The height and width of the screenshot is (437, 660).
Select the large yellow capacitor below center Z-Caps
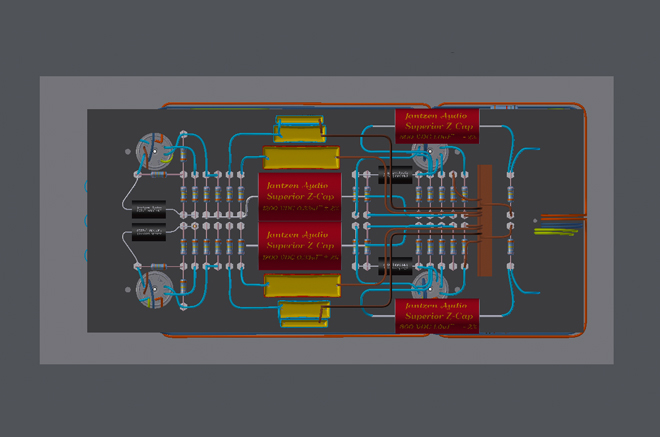302,285
